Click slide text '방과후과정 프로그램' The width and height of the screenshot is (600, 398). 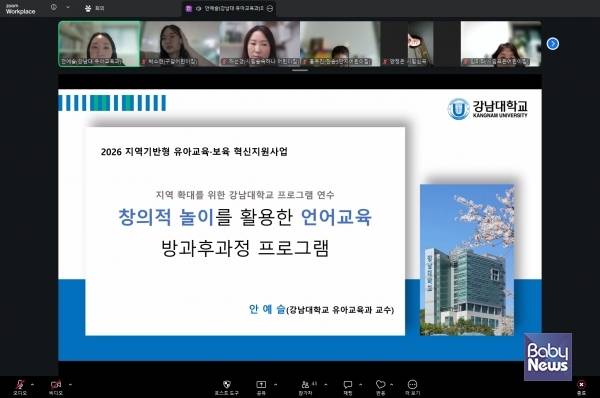pyautogui.click(x=245, y=248)
